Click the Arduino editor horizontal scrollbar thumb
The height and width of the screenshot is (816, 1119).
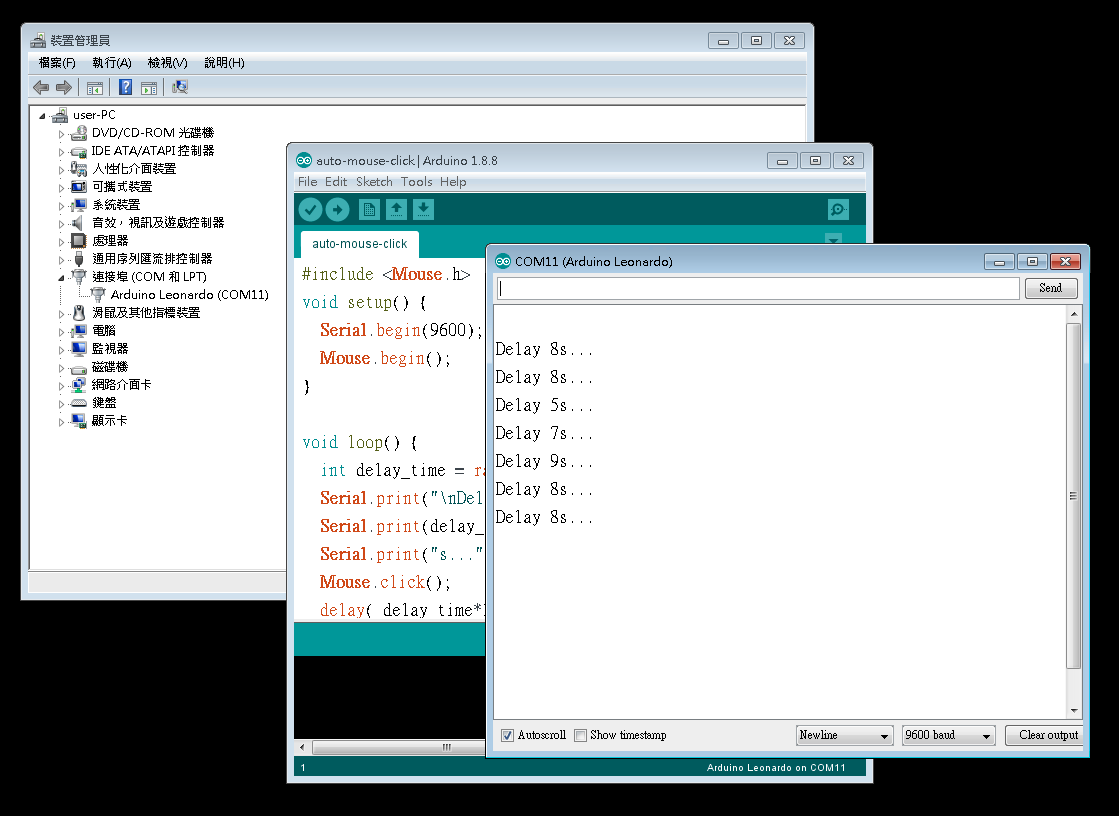[400, 747]
